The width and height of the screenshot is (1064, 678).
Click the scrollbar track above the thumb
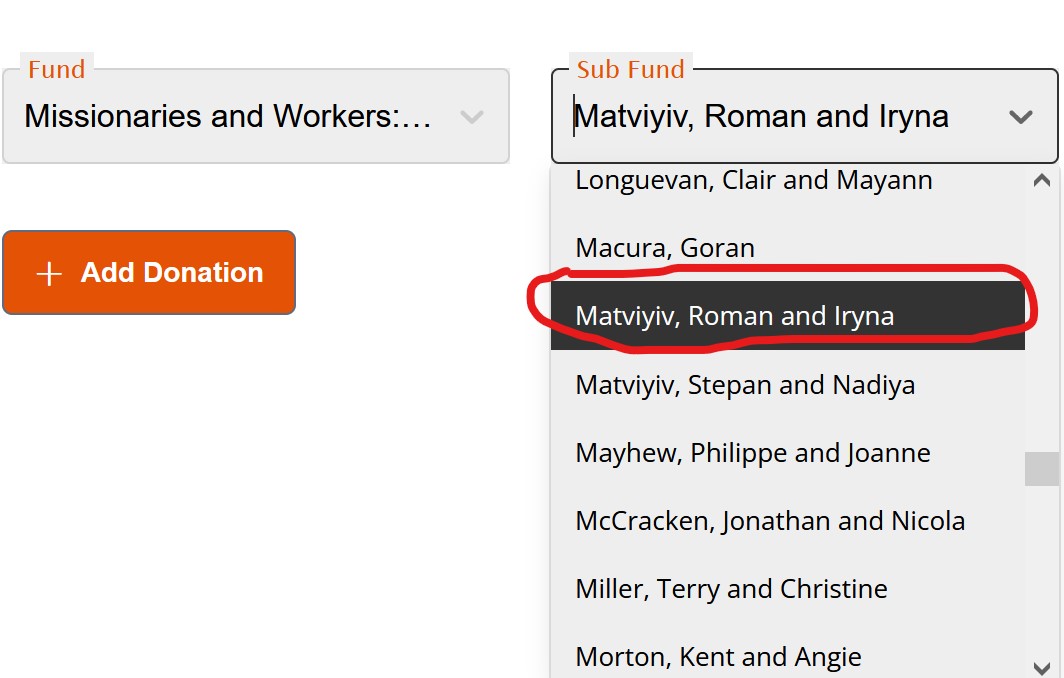[x=1041, y=320]
